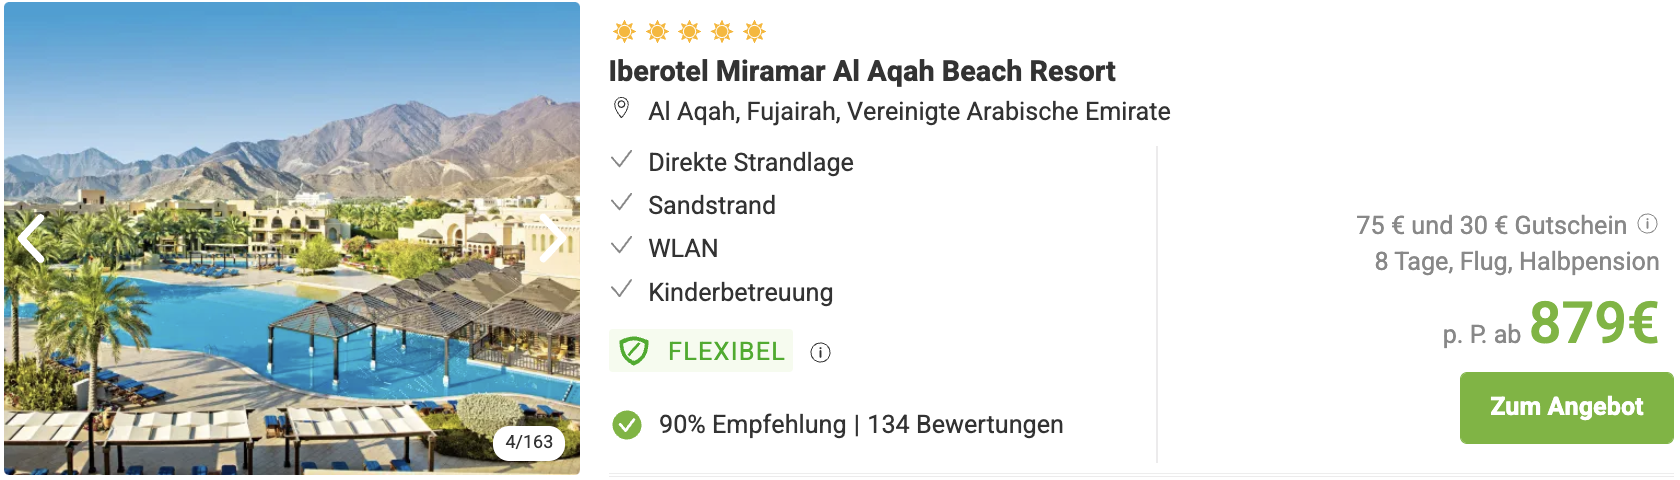Open the Al Aqah, Fujairah location link

tap(909, 111)
